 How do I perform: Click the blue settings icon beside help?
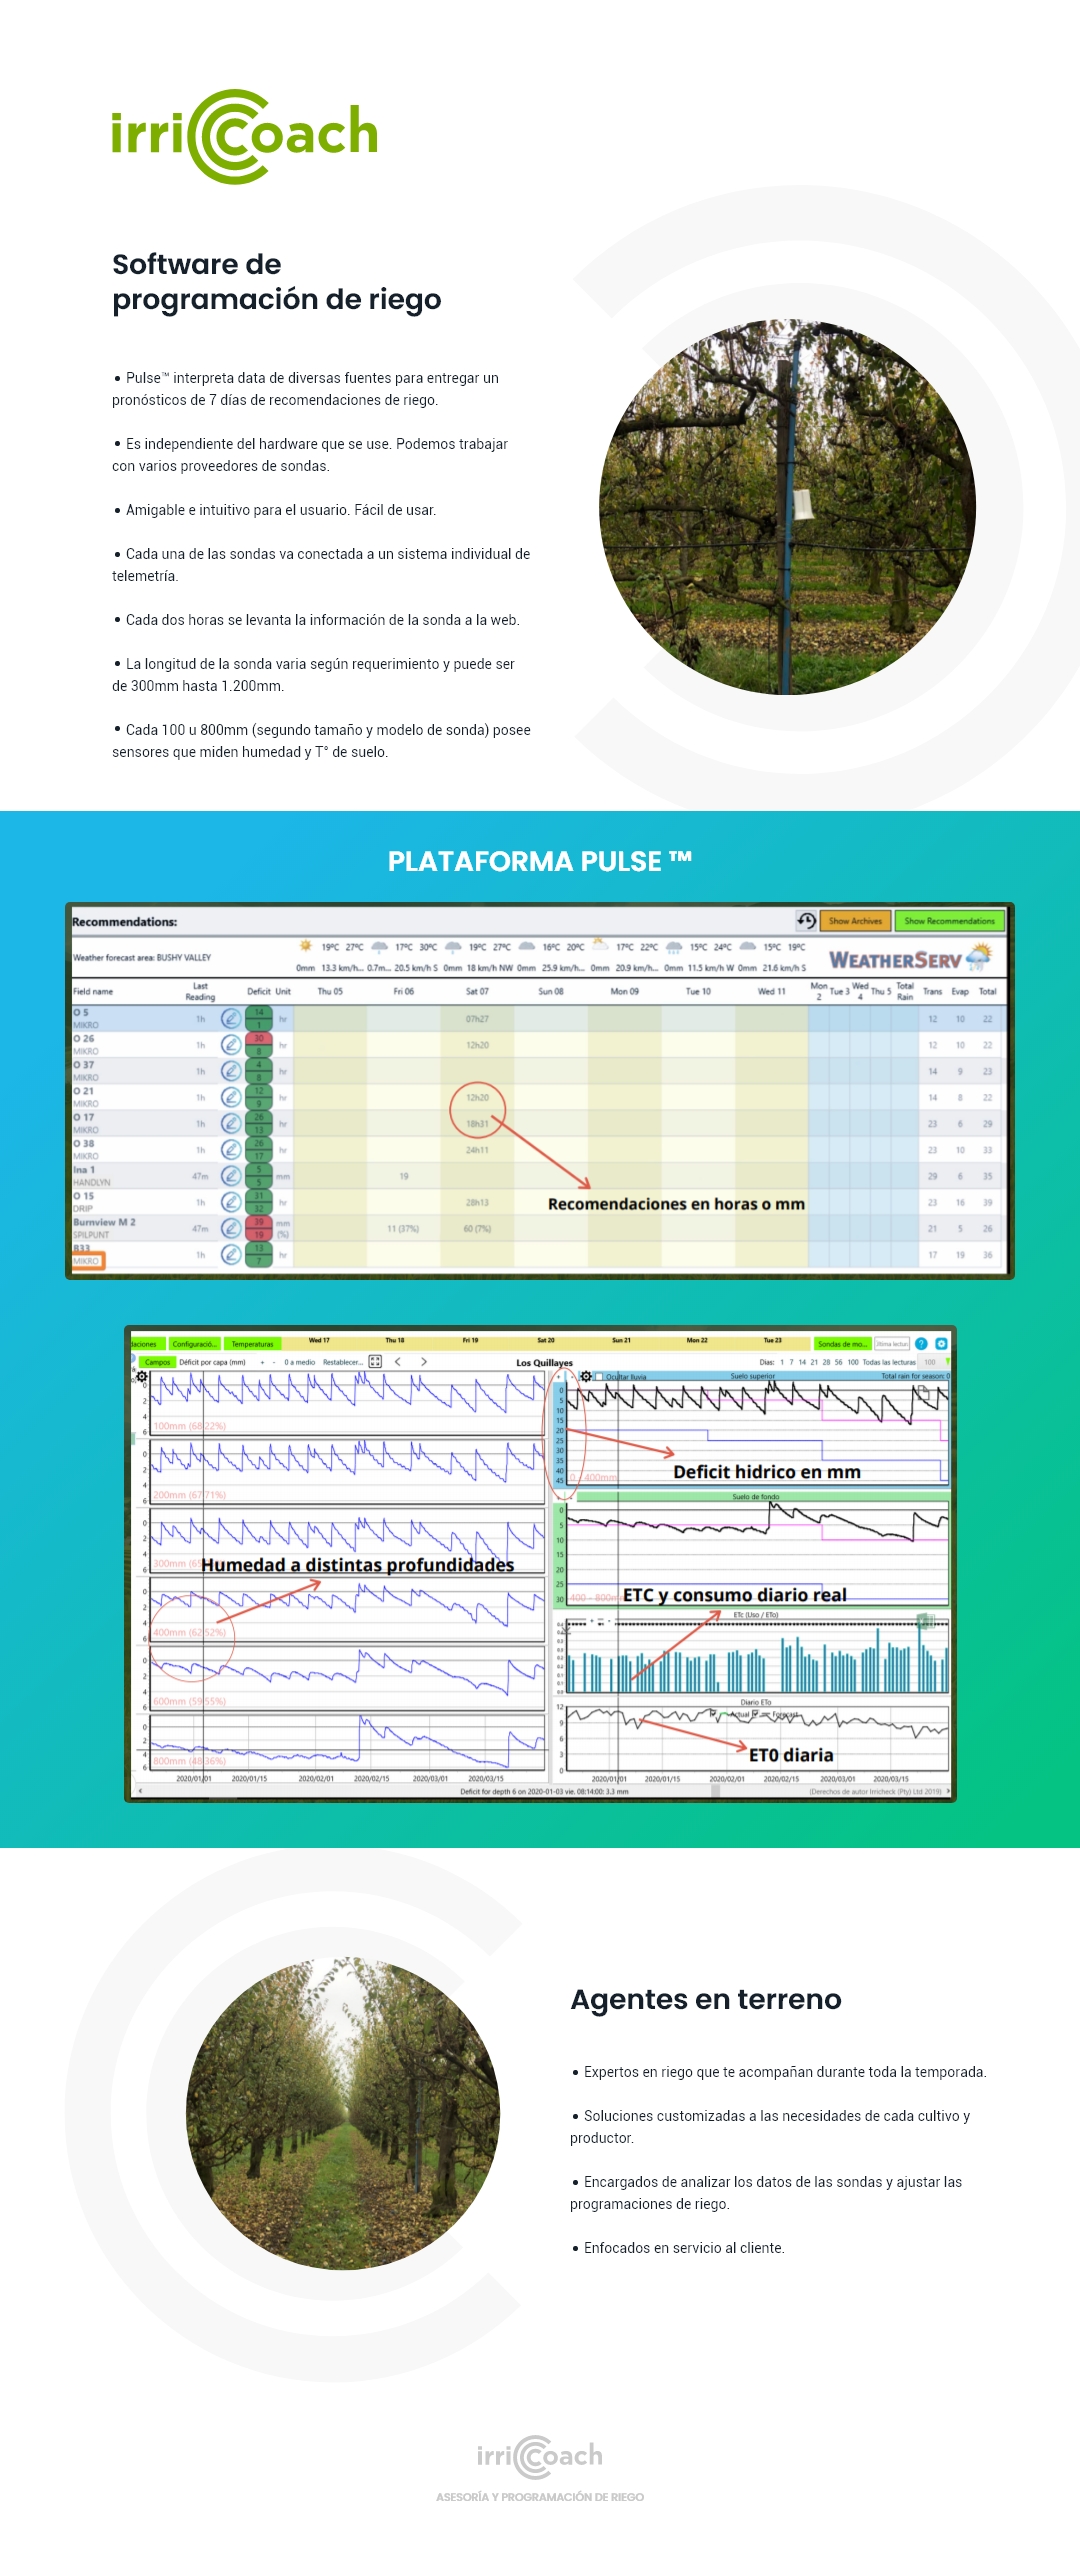tap(941, 1344)
